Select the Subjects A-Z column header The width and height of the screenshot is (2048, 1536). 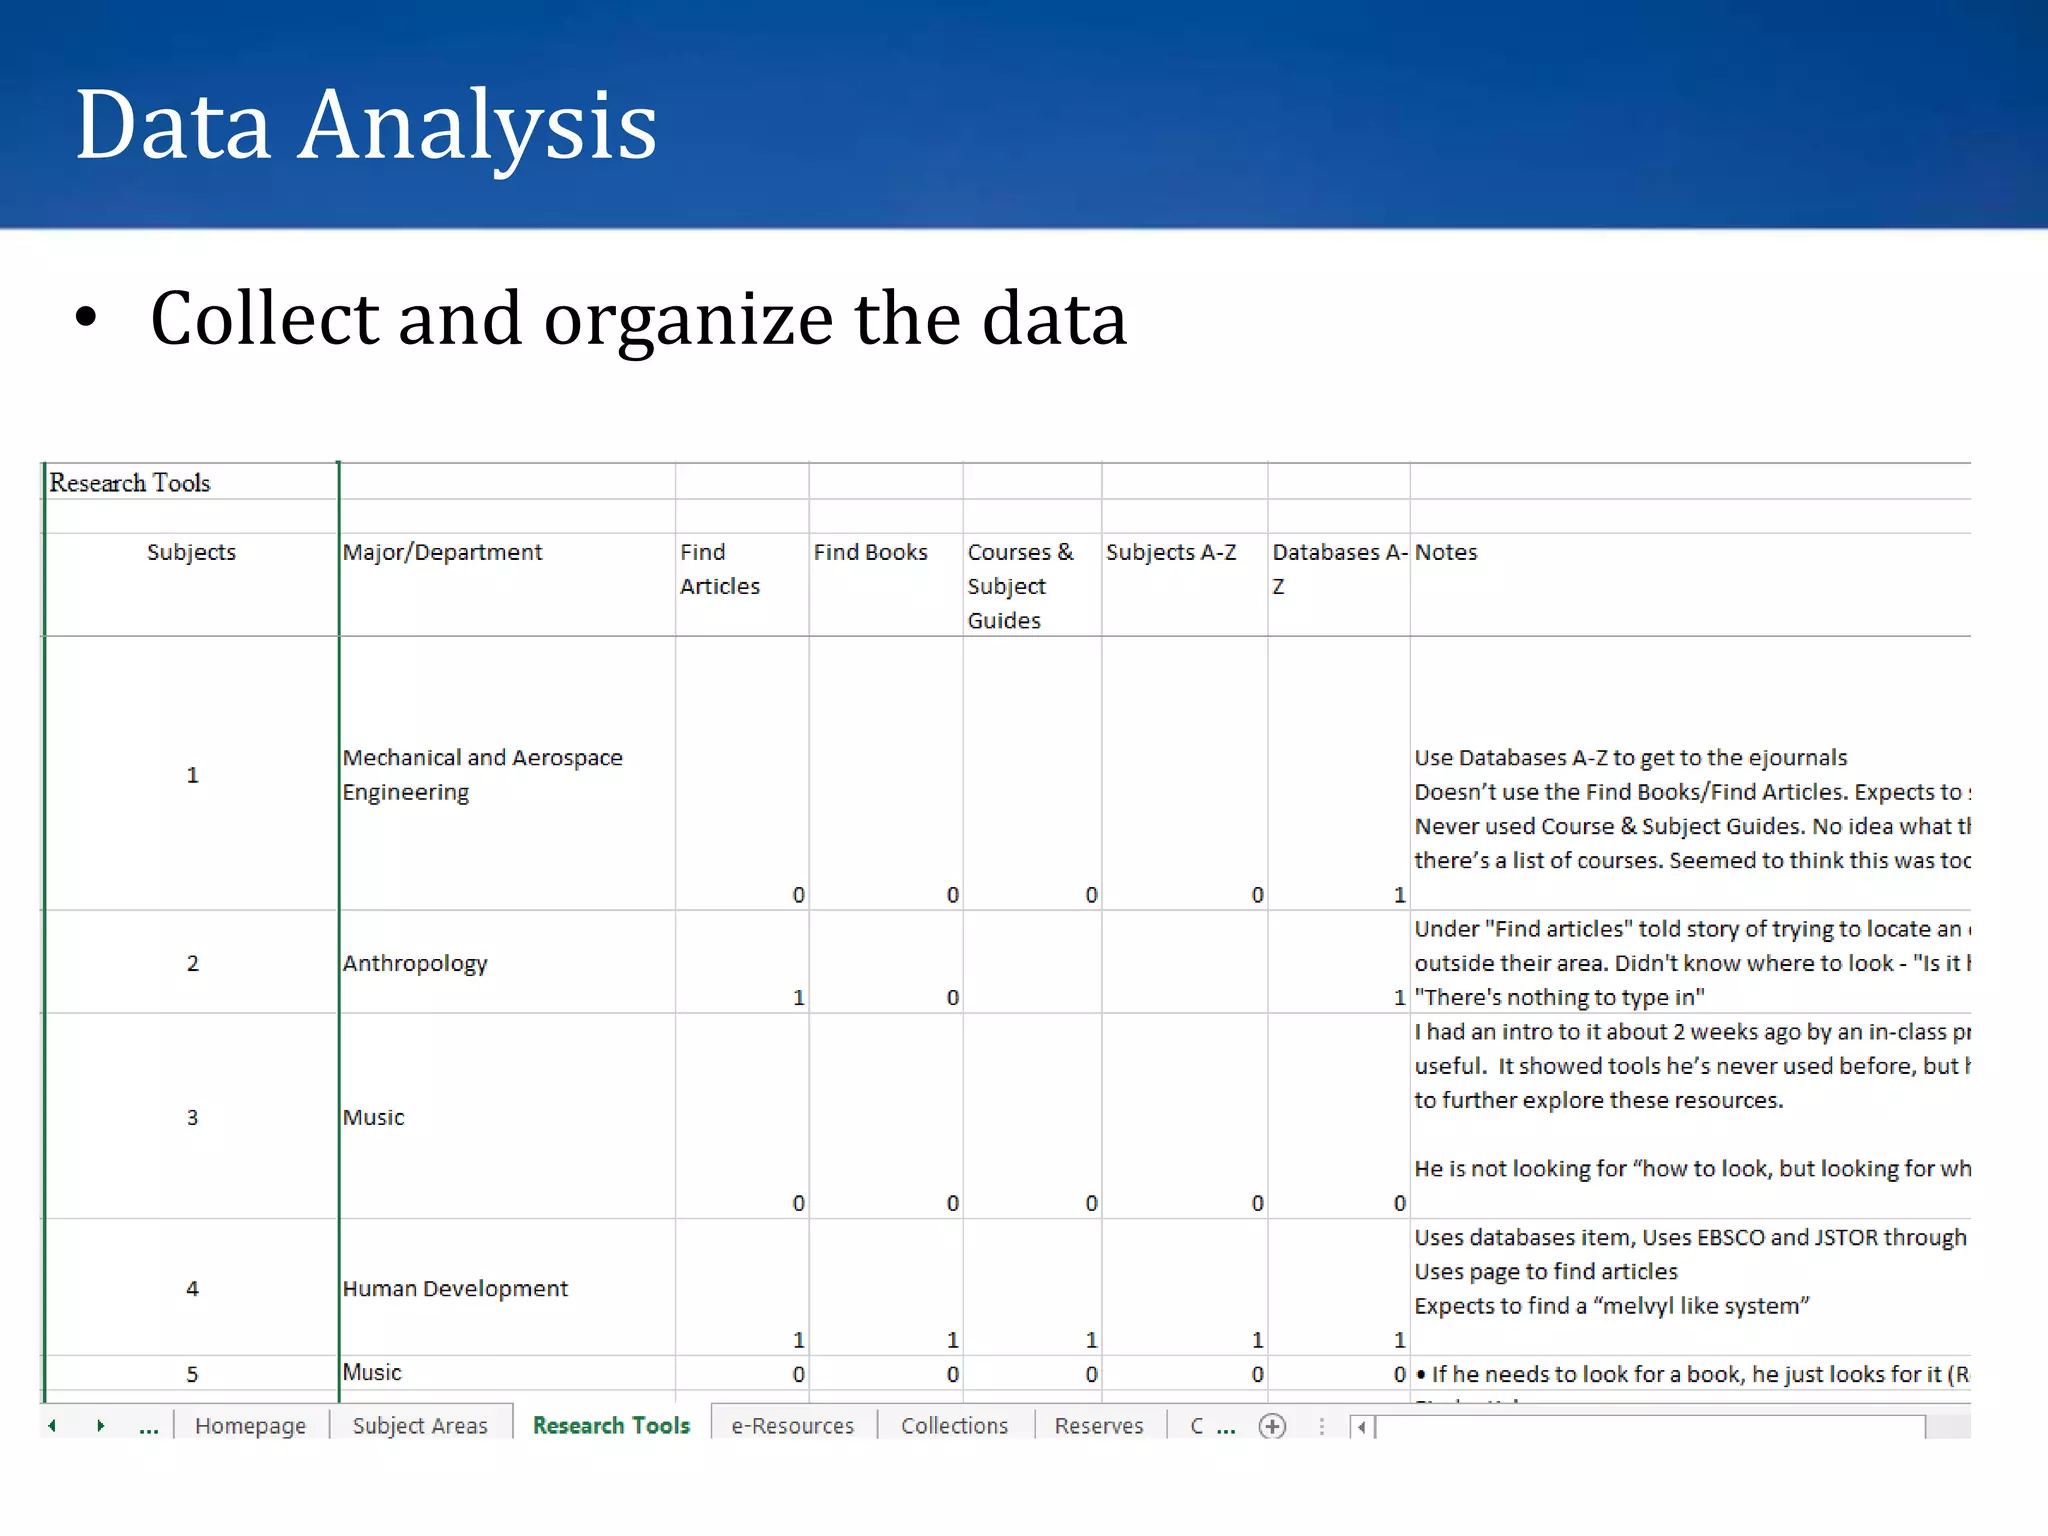point(1185,584)
